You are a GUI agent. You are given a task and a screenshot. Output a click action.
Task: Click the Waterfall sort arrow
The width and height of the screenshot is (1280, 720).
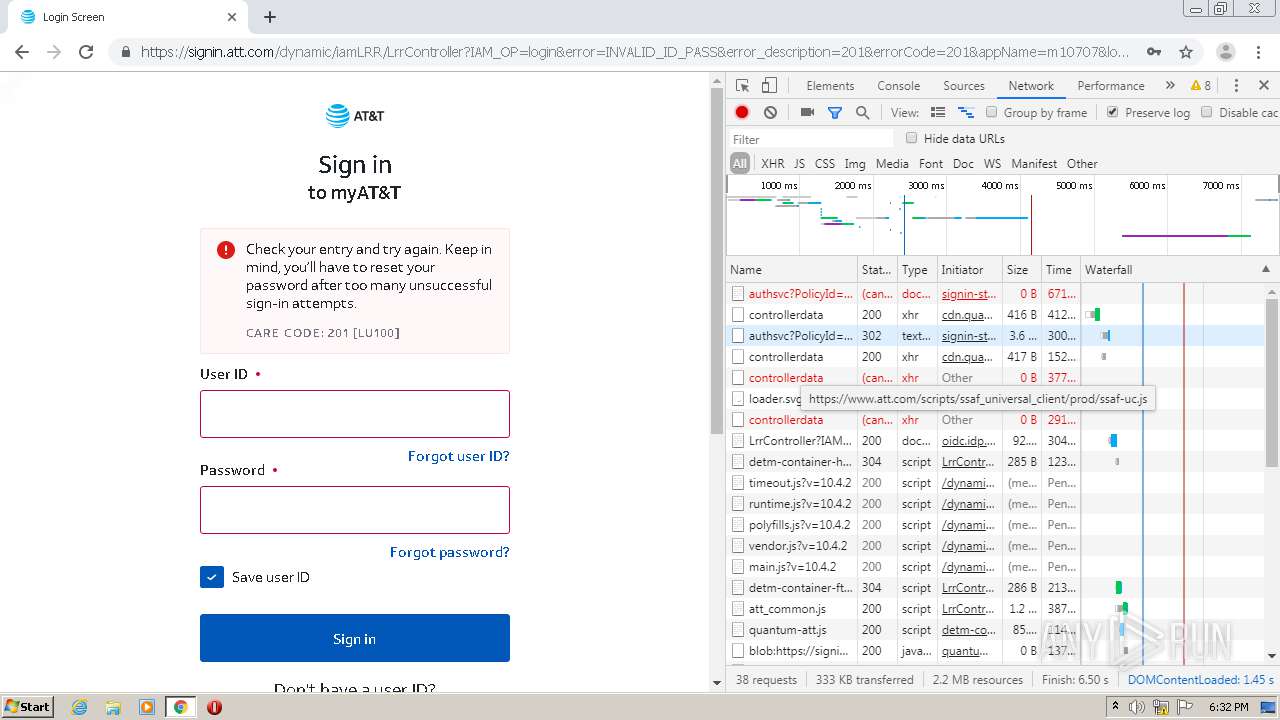tap(1266, 269)
